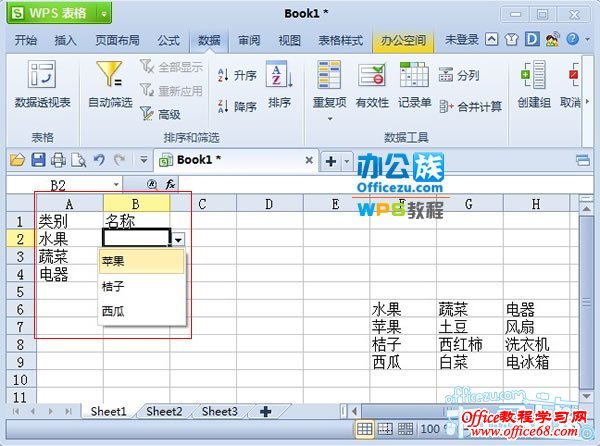Choose 桔子 in the dropdown list
This screenshot has width=600, height=446.
(x=142, y=286)
